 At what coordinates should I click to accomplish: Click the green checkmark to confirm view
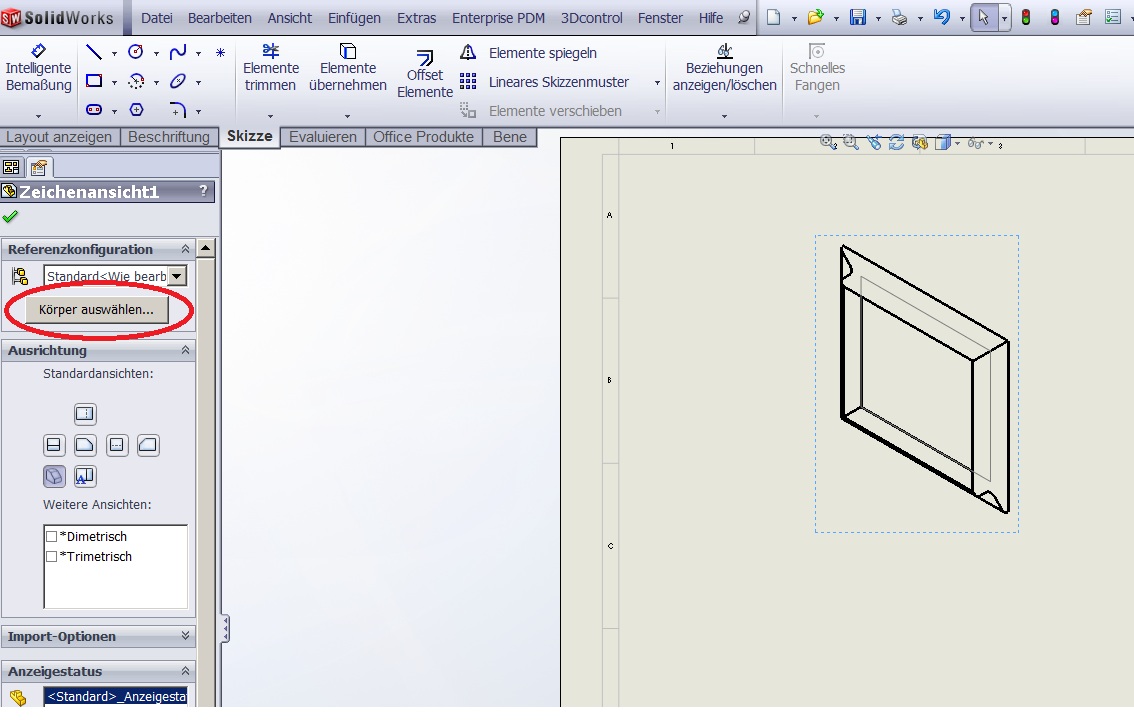point(10,216)
